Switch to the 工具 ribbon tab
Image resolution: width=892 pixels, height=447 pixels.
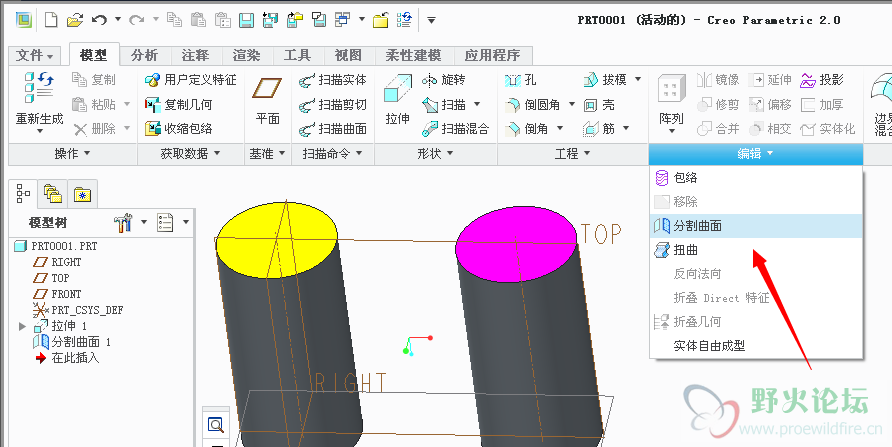(x=297, y=55)
